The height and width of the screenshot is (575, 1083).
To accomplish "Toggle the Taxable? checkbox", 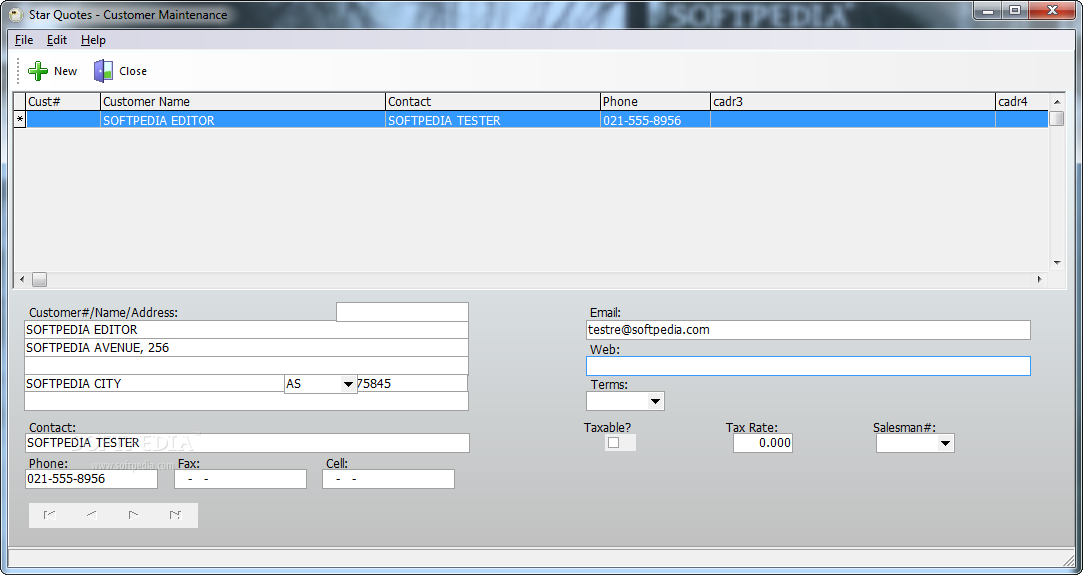I will click(613, 442).
